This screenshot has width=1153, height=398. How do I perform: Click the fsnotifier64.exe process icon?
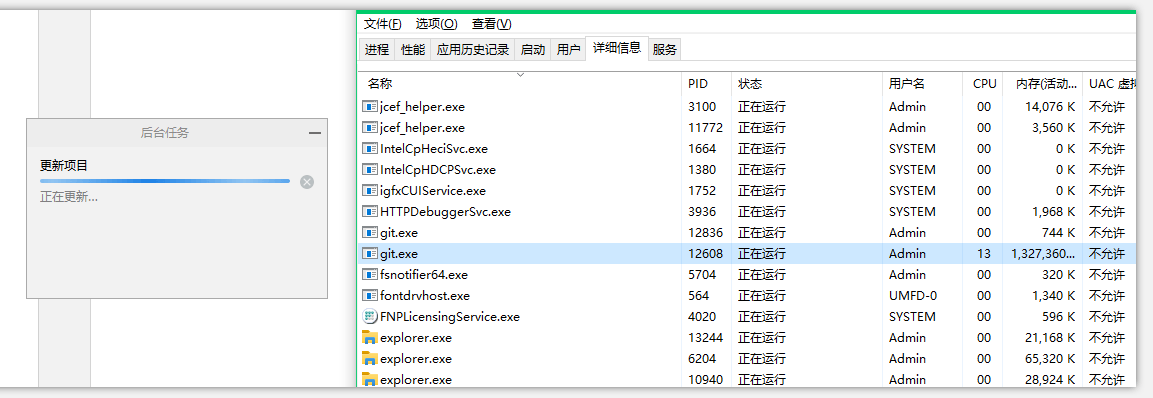coord(370,274)
